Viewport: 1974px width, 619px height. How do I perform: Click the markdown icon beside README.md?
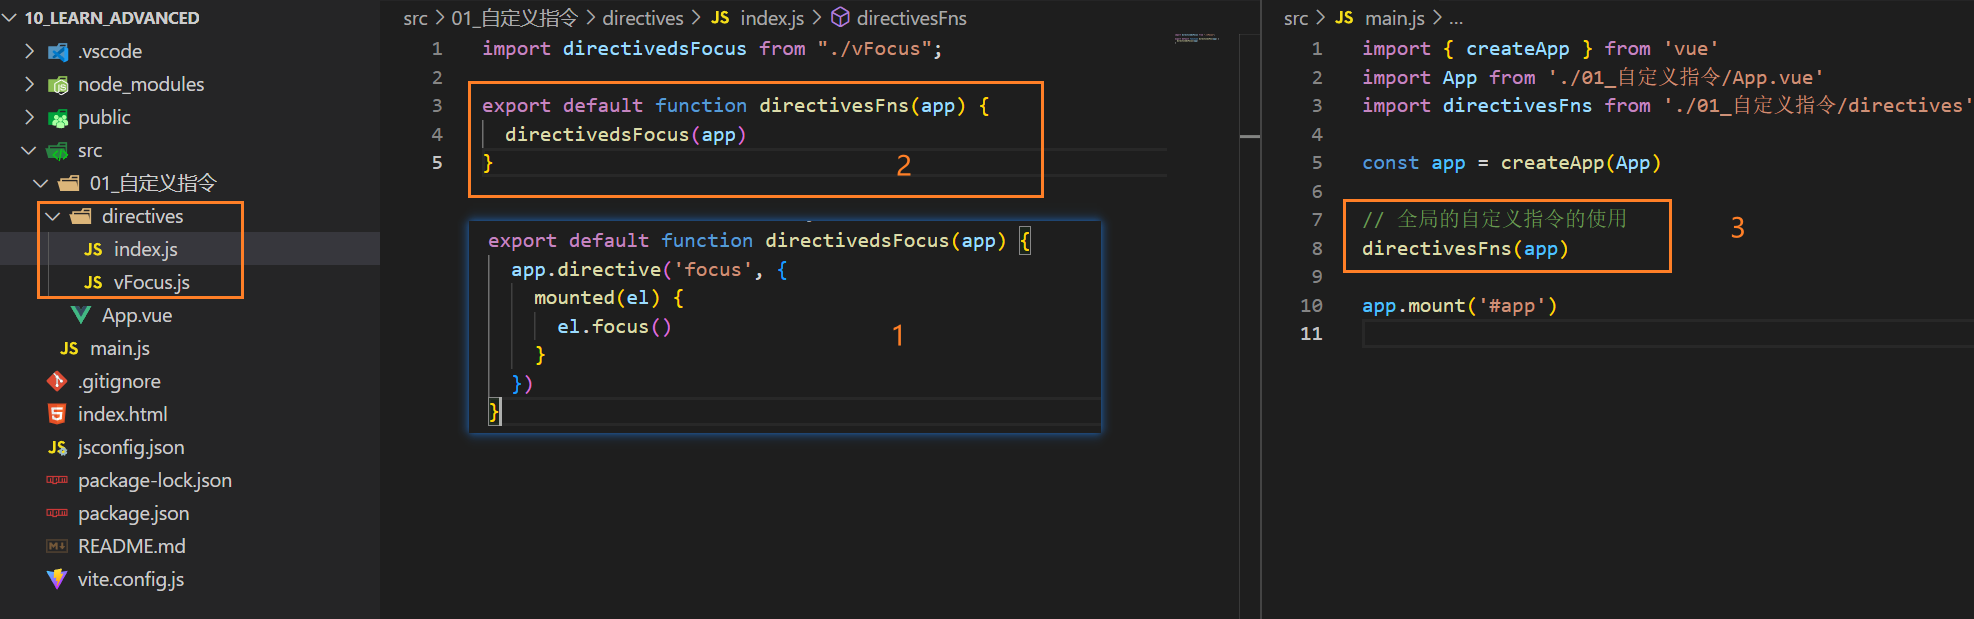[57, 547]
